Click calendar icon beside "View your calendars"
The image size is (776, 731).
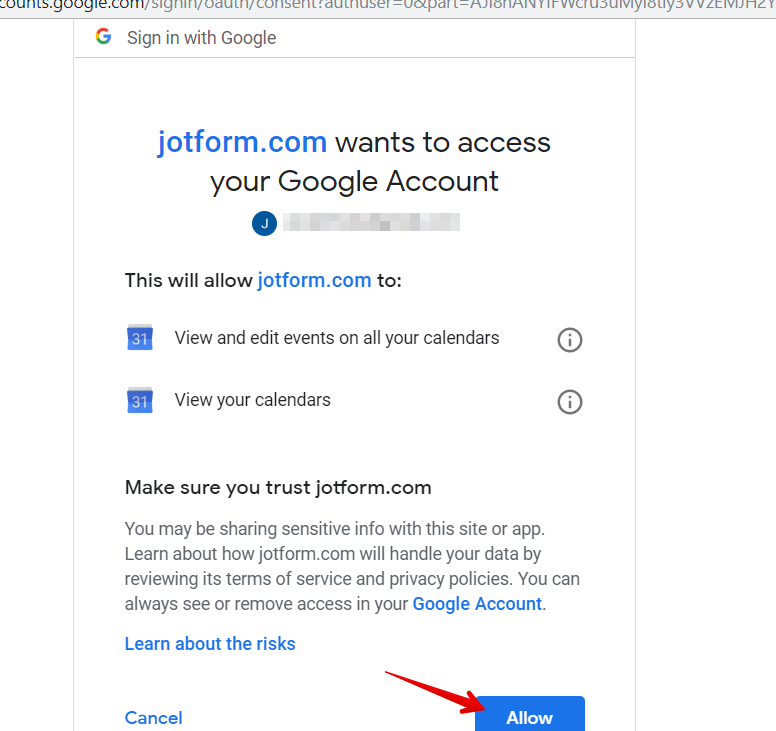[140, 400]
